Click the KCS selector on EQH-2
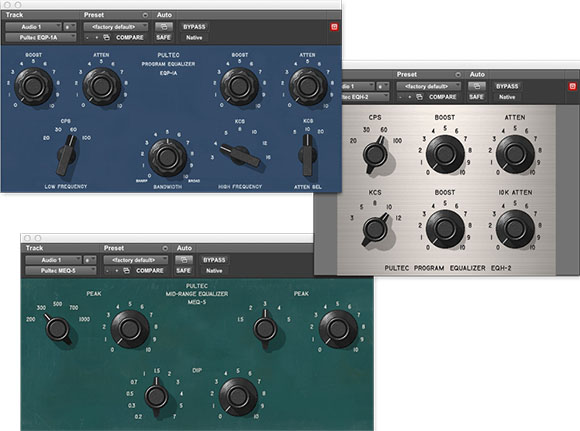Screen dimensions: 580x431 pyautogui.click(x=375, y=229)
